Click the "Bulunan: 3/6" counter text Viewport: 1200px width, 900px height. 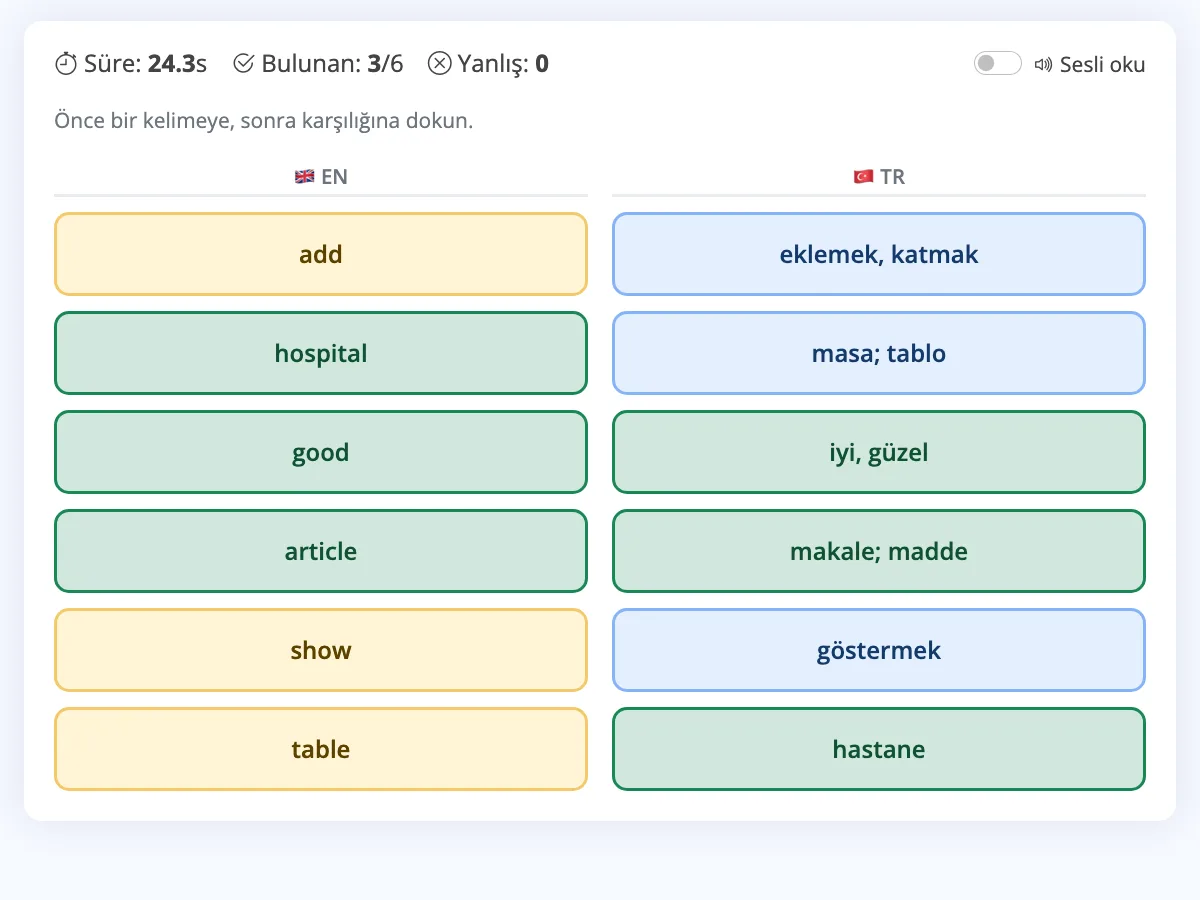(x=332, y=64)
